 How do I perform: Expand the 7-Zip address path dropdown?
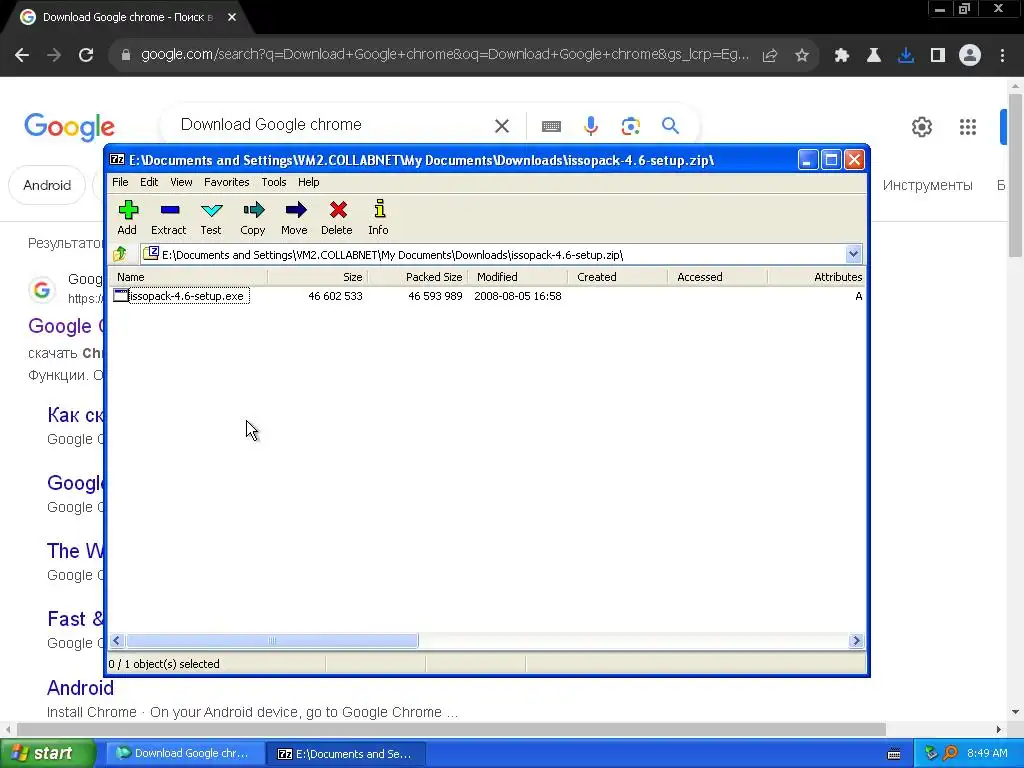point(853,254)
